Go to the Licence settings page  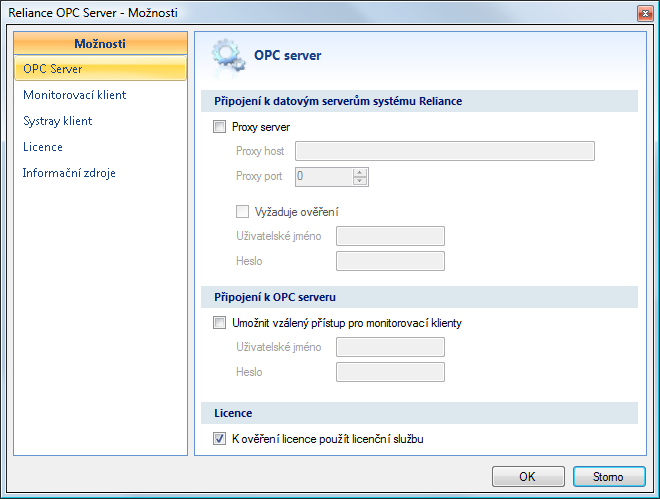point(43,147)
